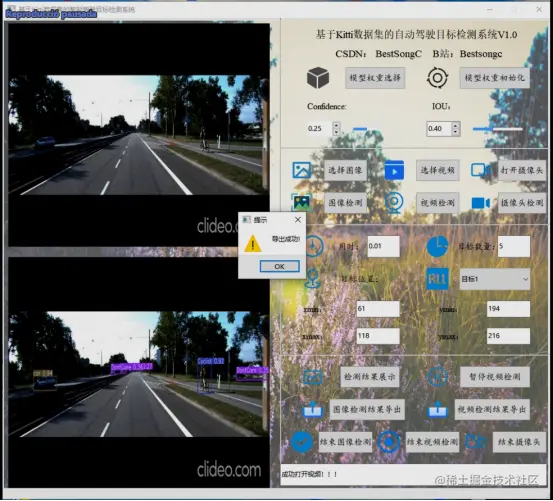This screenshot has height=501, width=553.
Task: Choose a video with 选择视频
Action: click(x=438, y=170)
